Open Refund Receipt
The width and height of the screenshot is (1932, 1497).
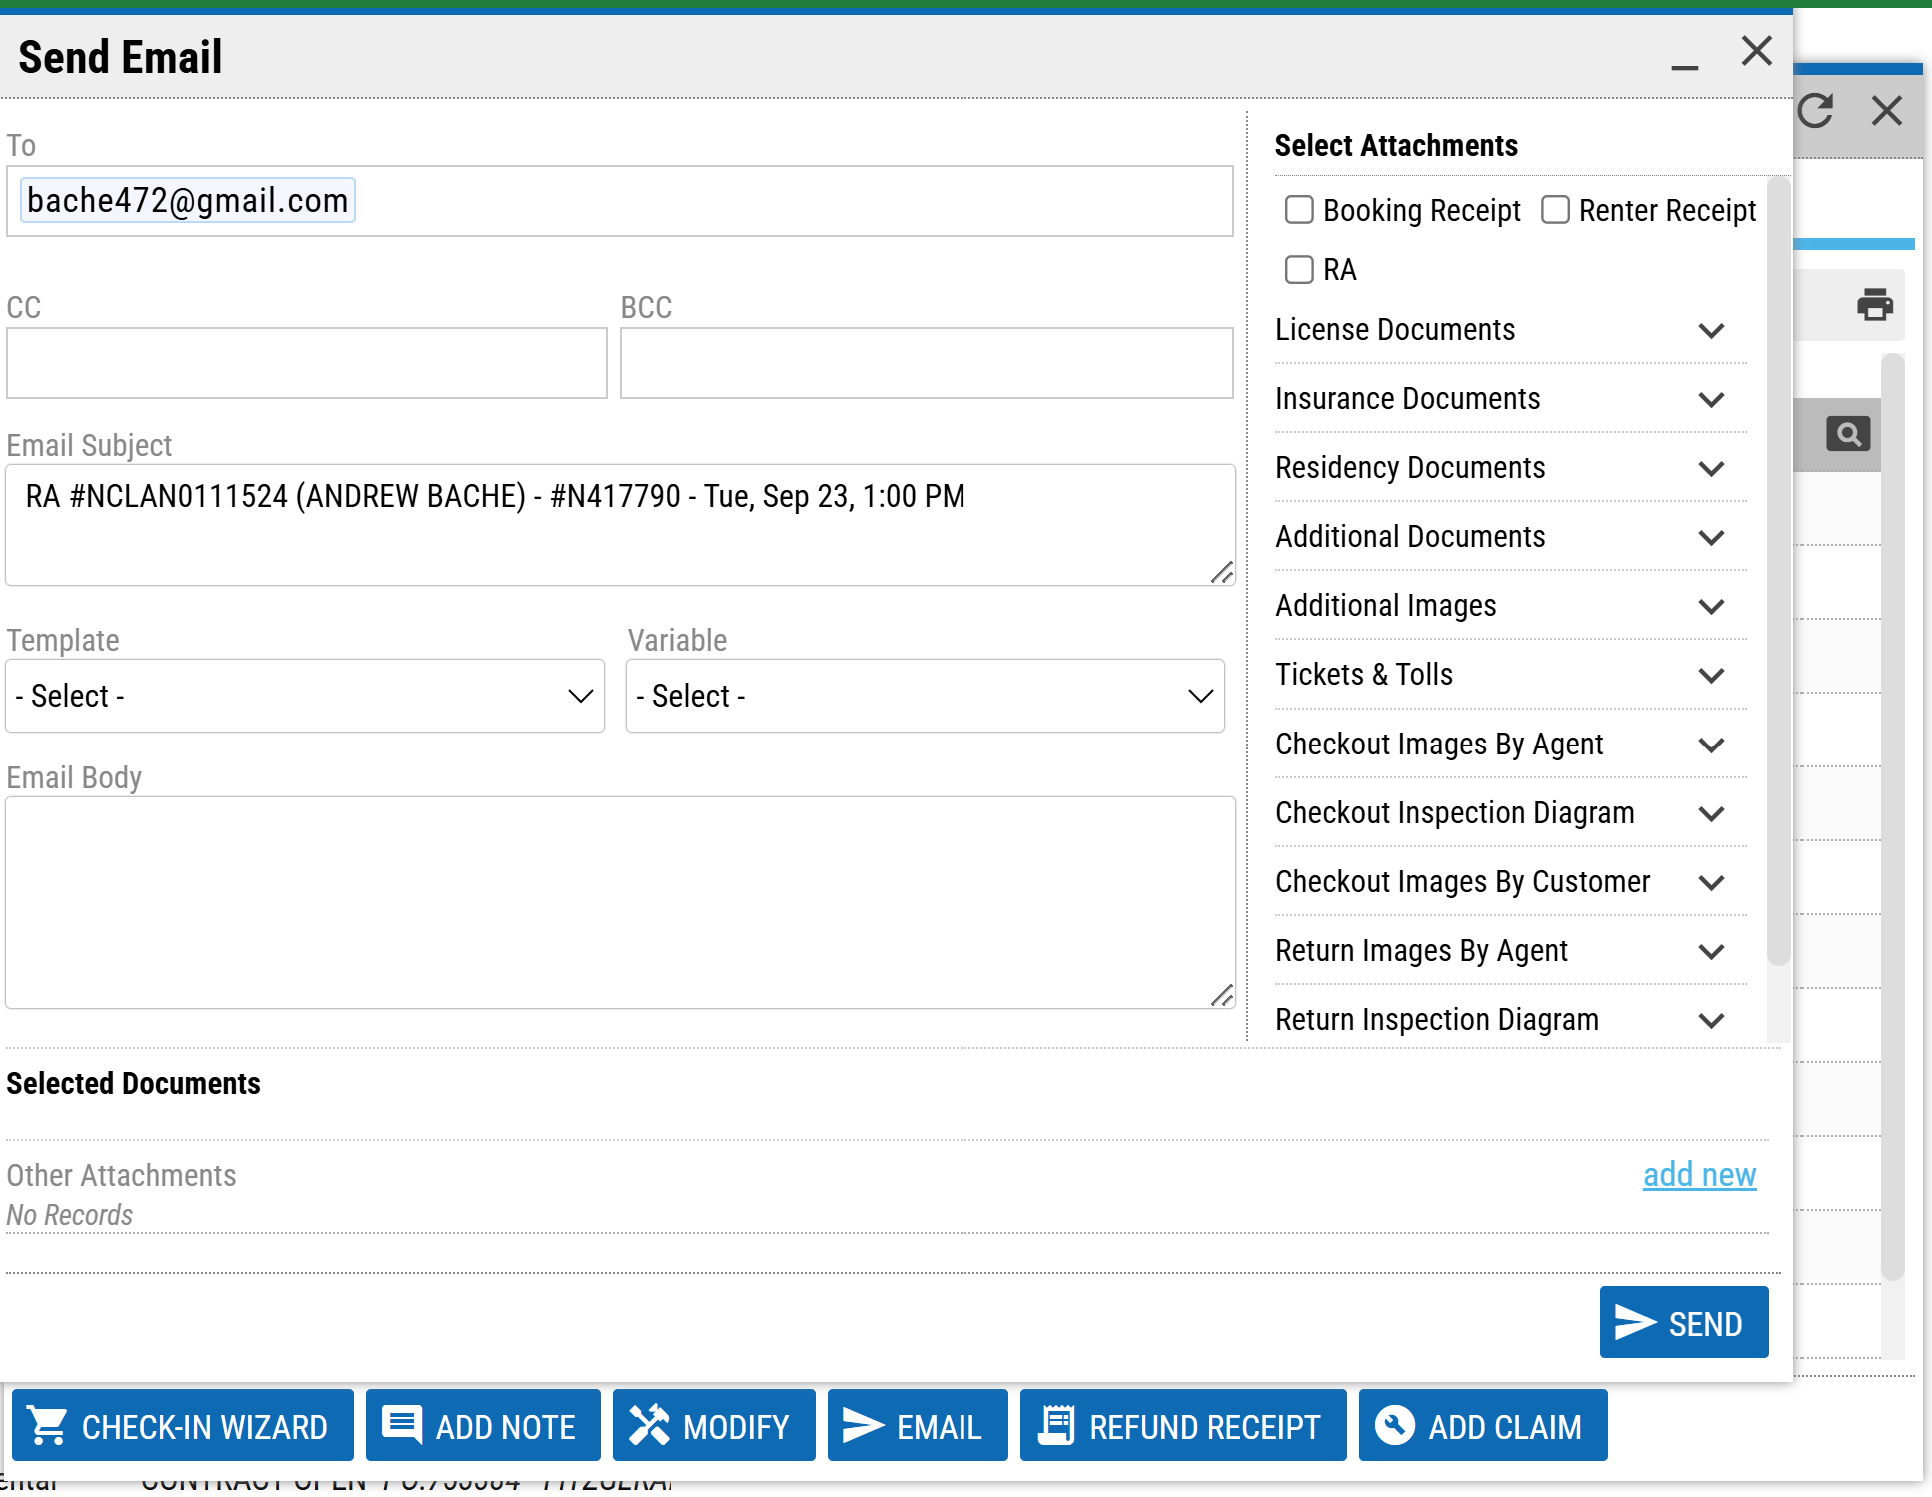[x=1183, y=1426]
